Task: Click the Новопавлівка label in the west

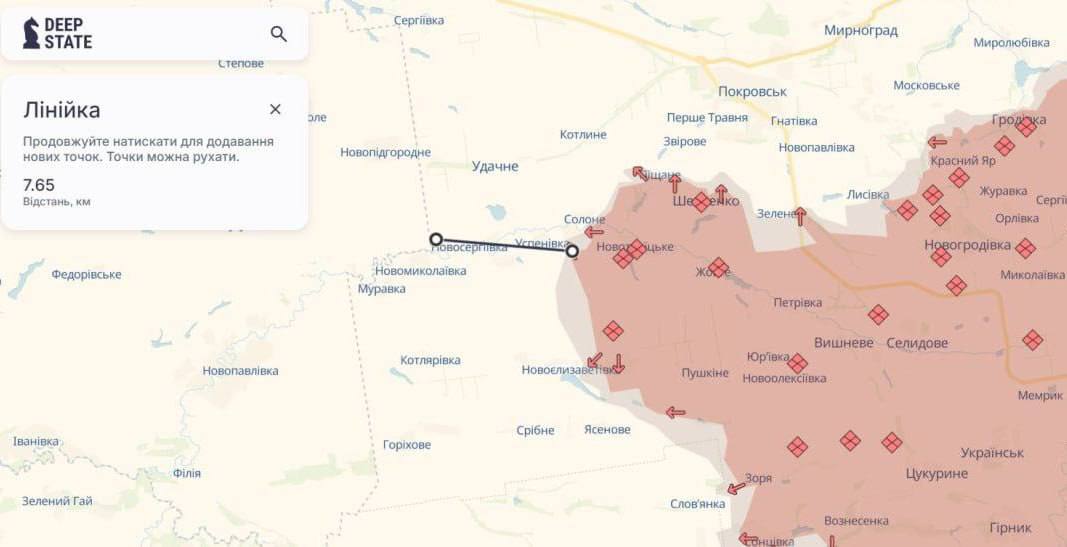Action: pos(240,371)
